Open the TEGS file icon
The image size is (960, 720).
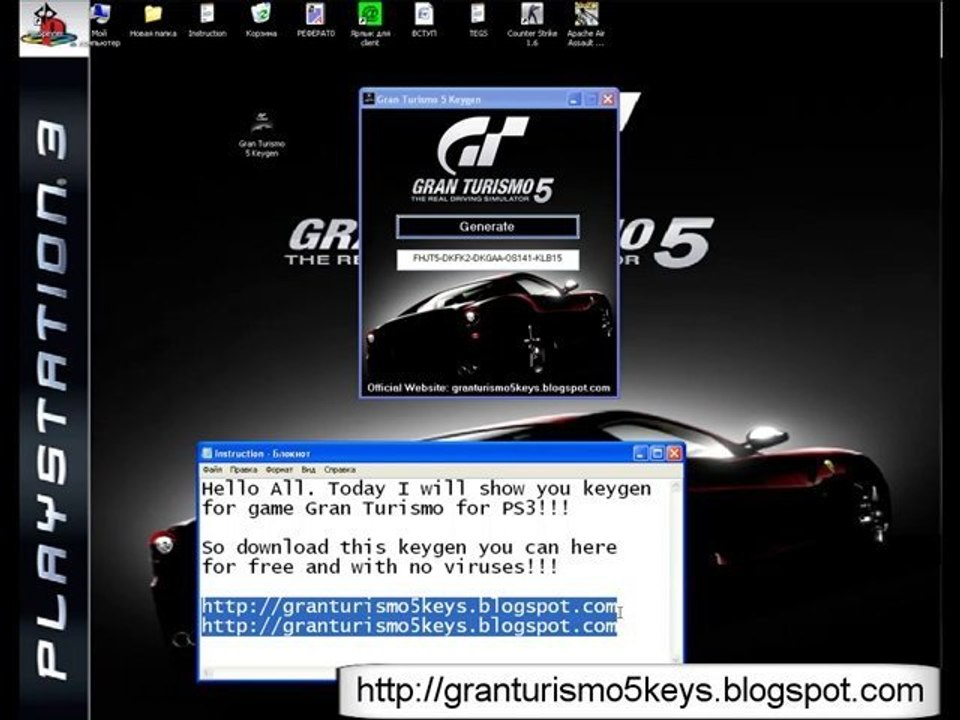pyautogui.click(x=478, y=20)
